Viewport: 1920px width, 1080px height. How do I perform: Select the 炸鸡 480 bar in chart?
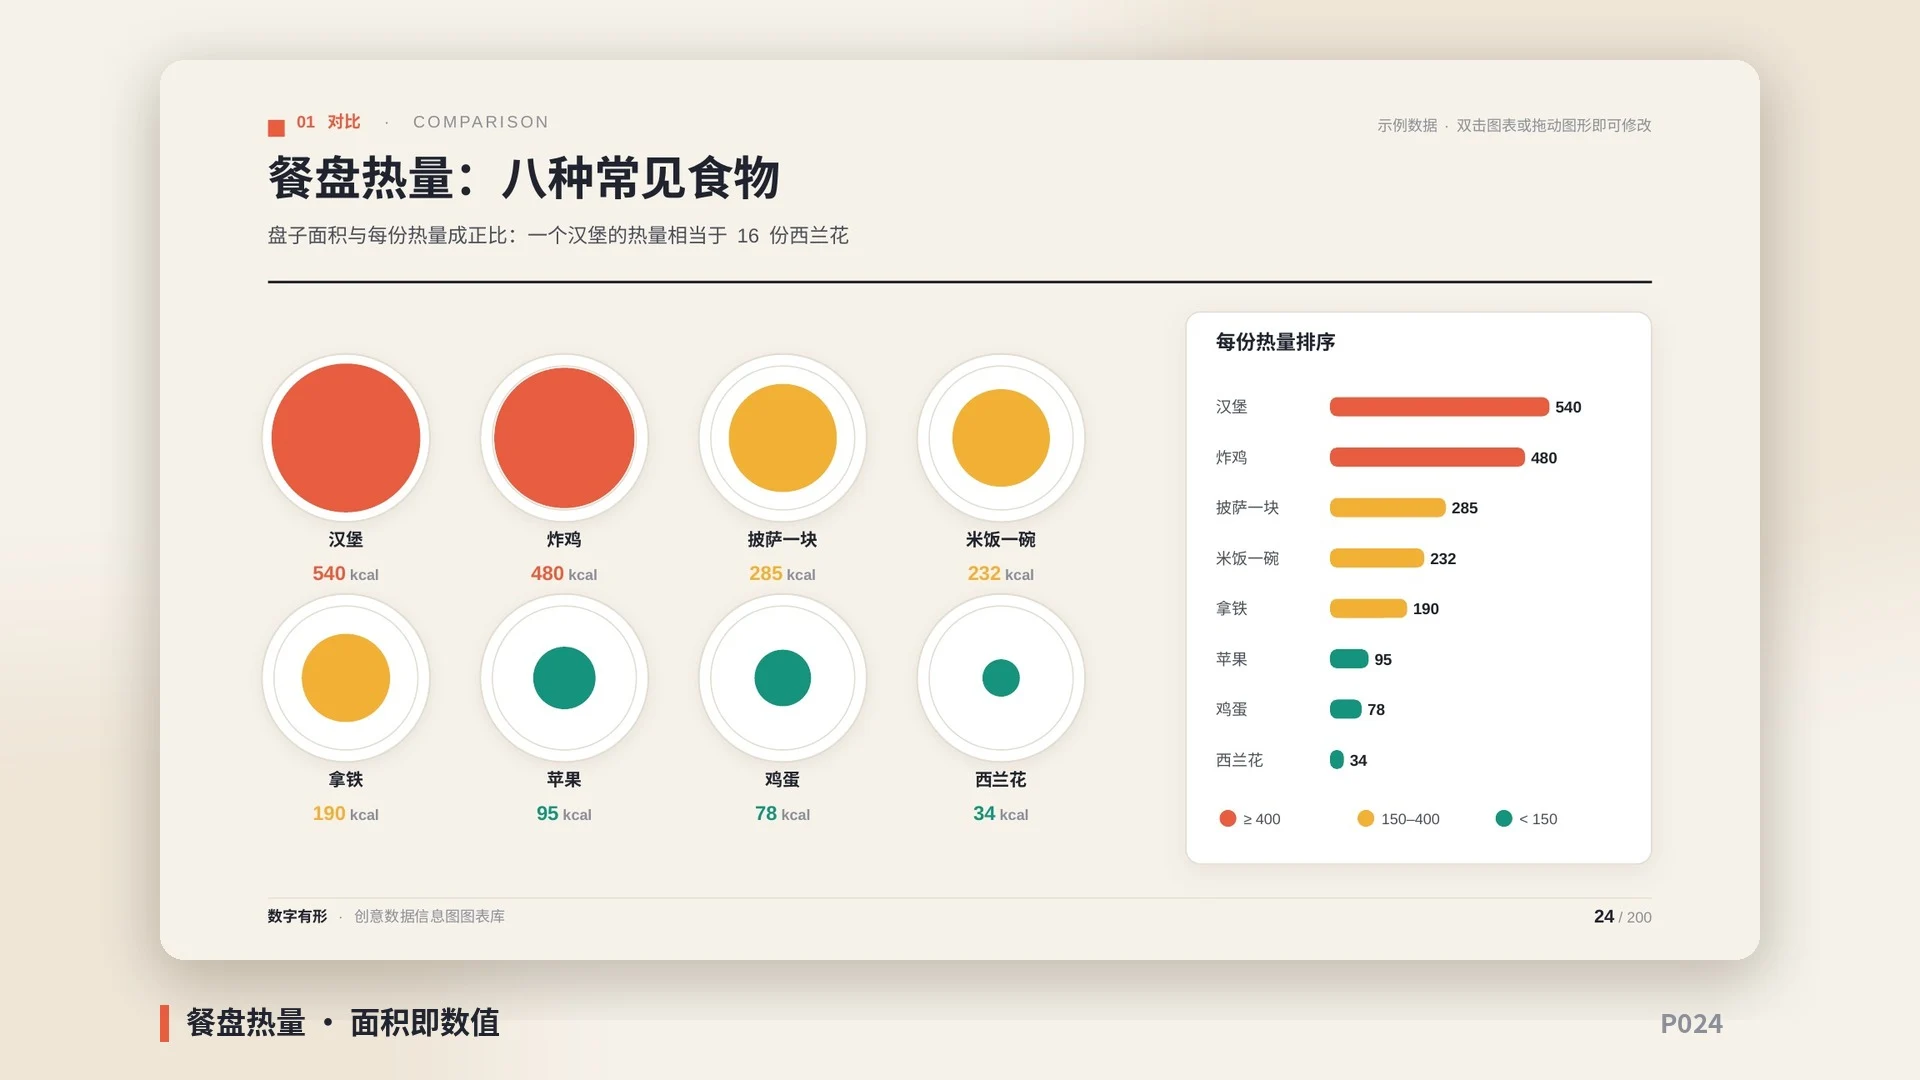(x=1427, y=457)
